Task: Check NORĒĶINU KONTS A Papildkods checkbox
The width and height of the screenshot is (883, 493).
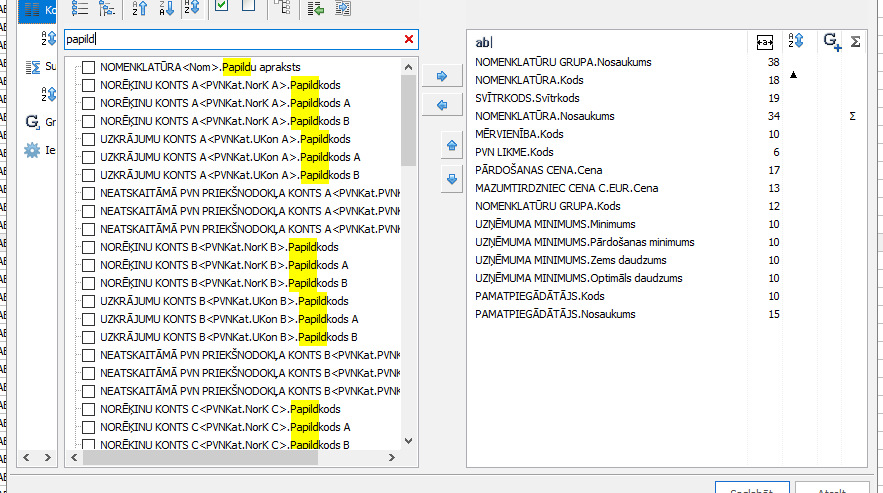Action: (x=88, y=85)
